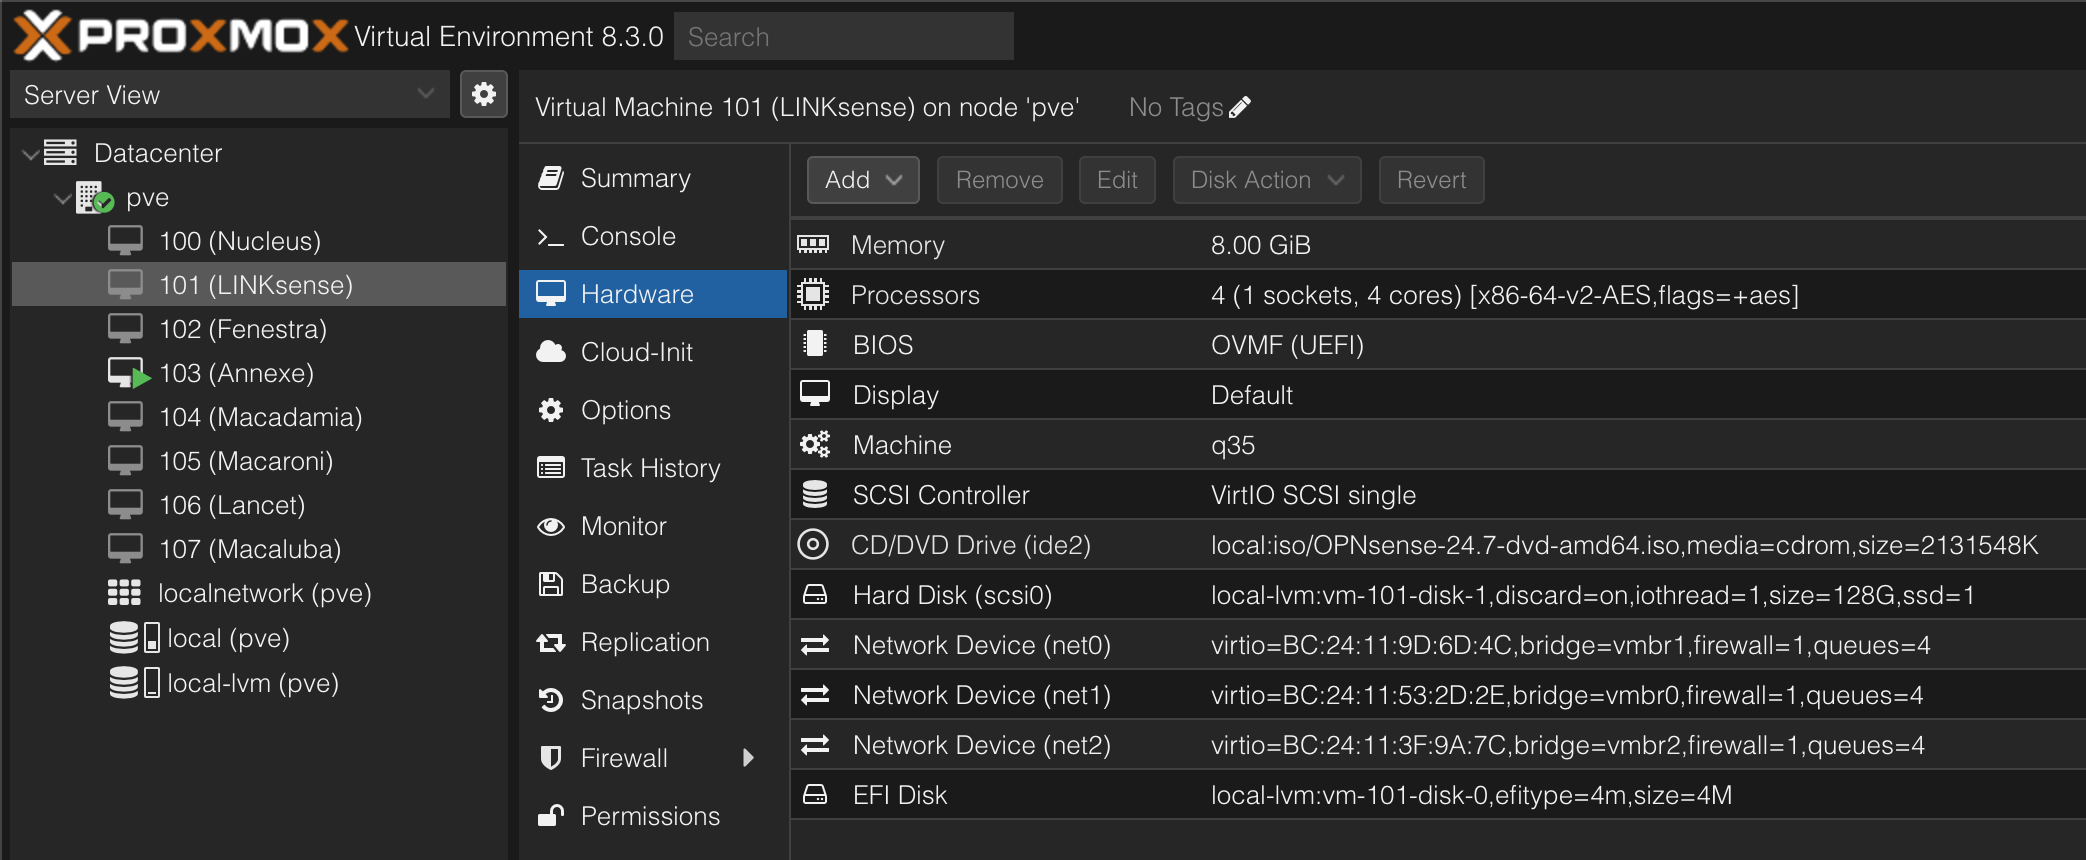The width and height of the screenshot is (2086, 860).
Task: Click the storage icon for local (pve)
Action: [x=134, y=637]
